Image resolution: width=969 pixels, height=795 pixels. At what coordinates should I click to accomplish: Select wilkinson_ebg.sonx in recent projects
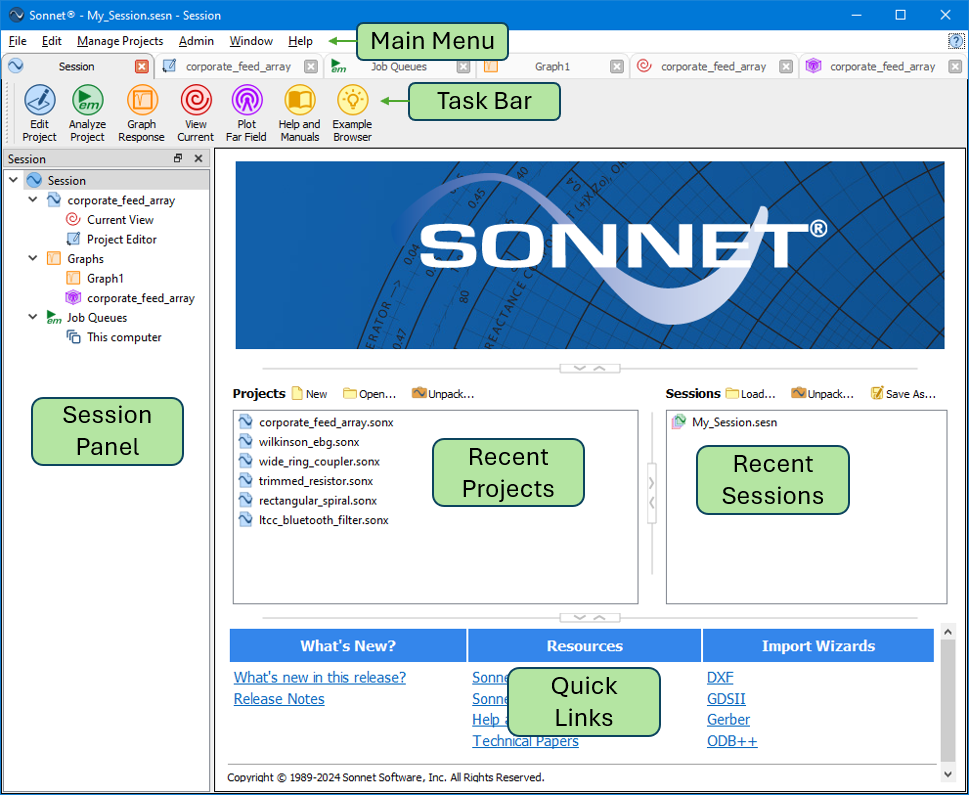coord(309,442)
